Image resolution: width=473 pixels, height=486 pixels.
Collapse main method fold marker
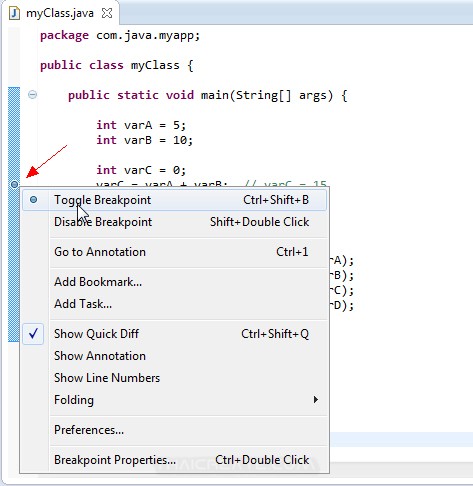point(32,95)
